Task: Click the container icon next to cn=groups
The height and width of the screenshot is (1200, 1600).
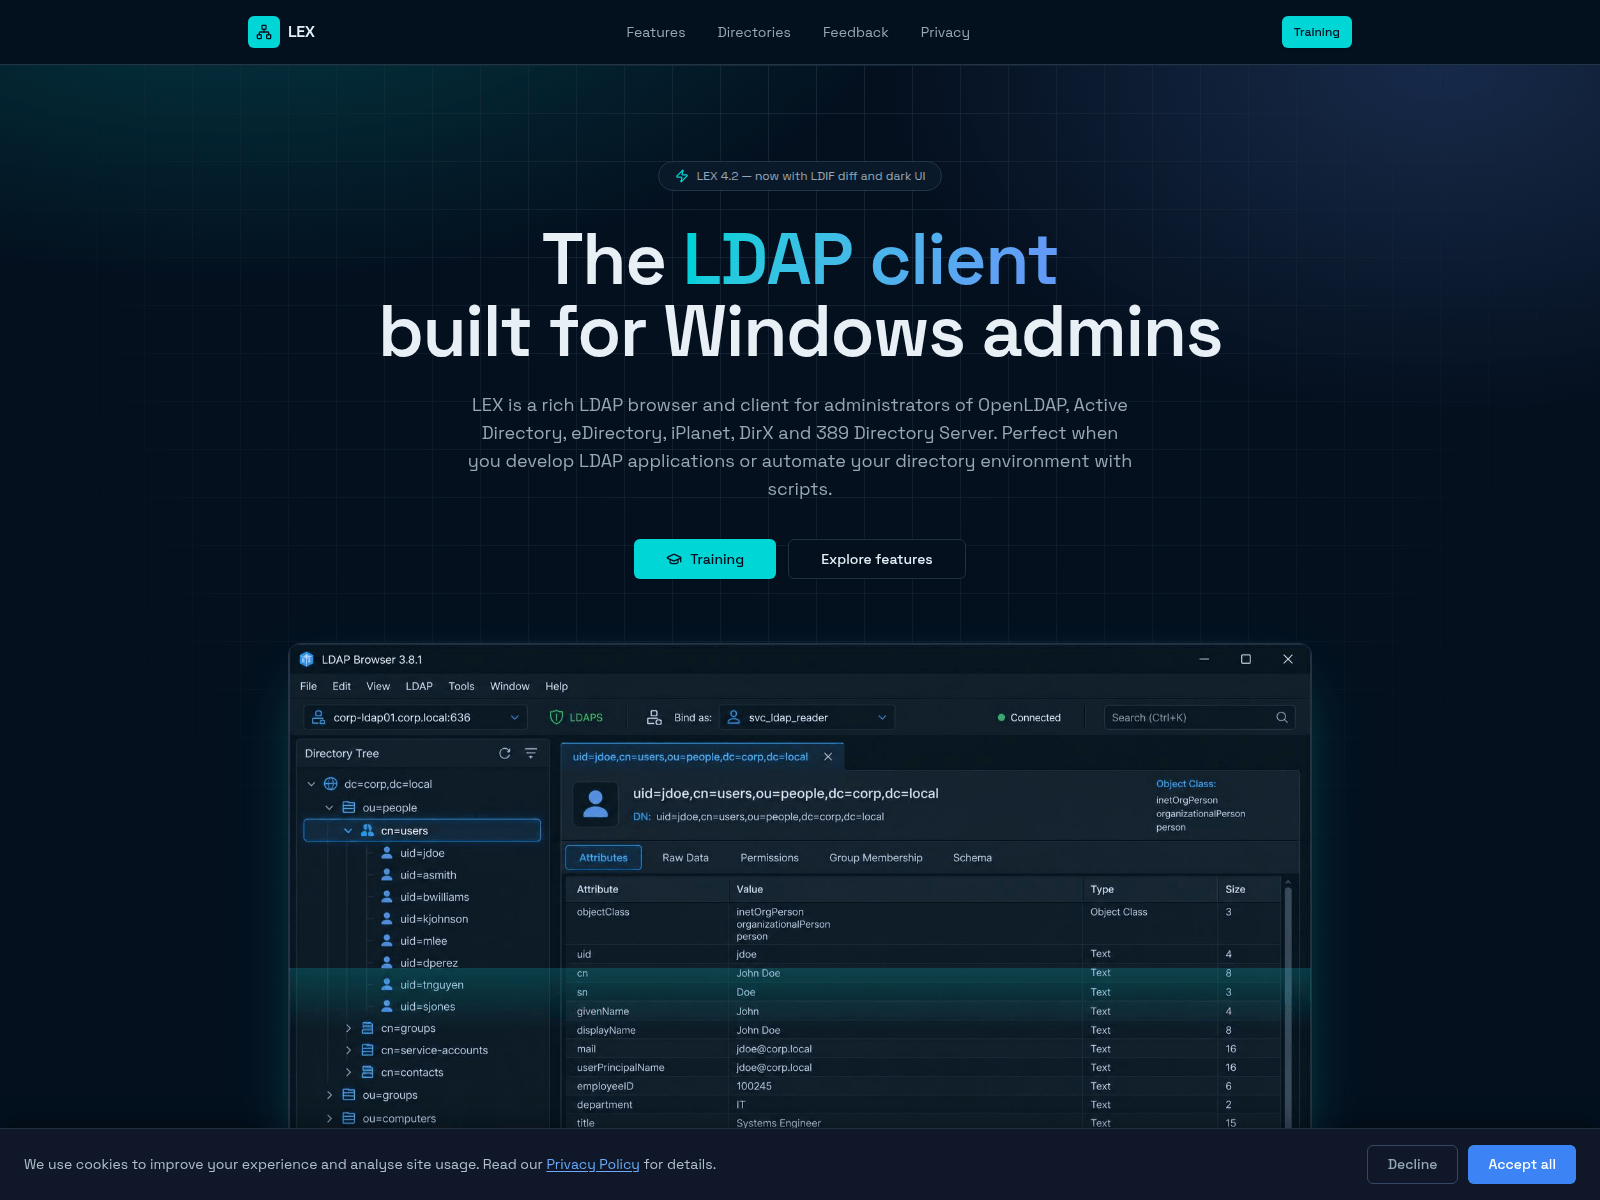Action: (x=367, y=1028)
